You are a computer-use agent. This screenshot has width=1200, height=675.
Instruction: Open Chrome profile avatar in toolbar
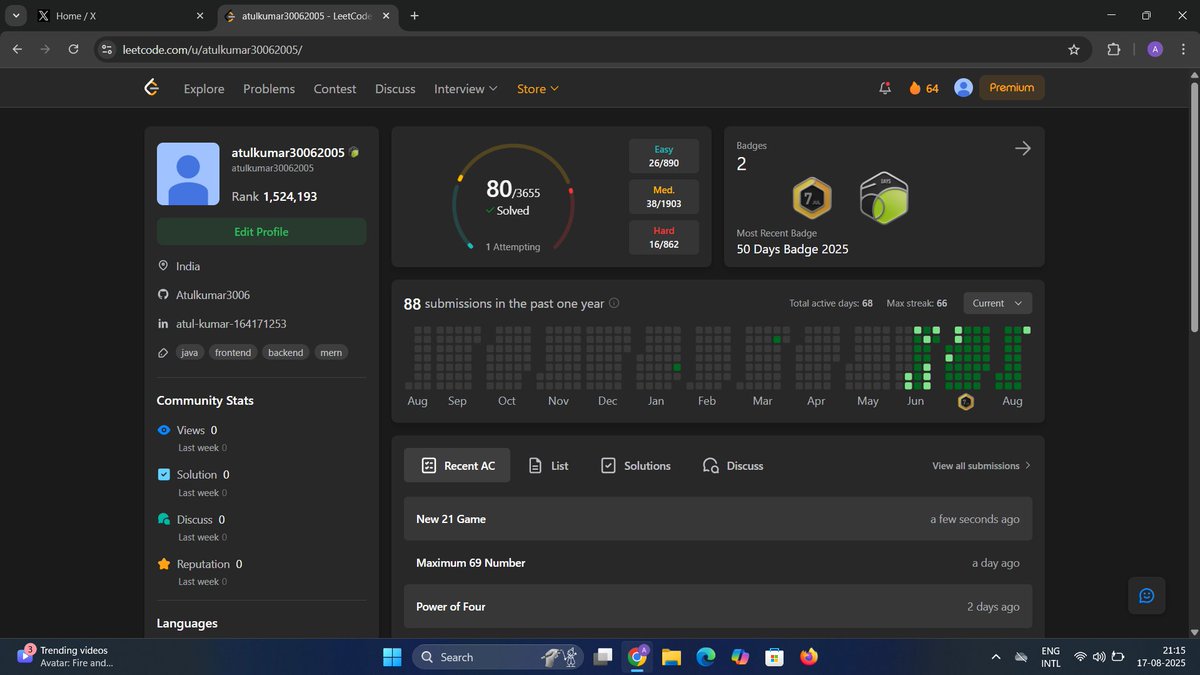[x=1154, y=49]
